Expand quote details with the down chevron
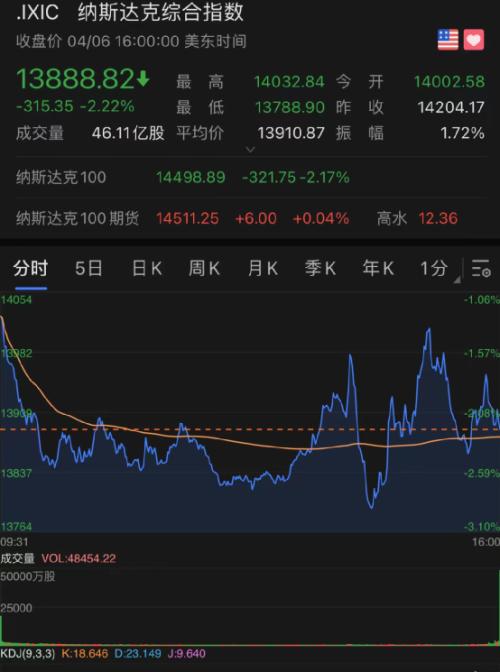The width and height of the screenshot is (500, 672). (x=250, y=150)
